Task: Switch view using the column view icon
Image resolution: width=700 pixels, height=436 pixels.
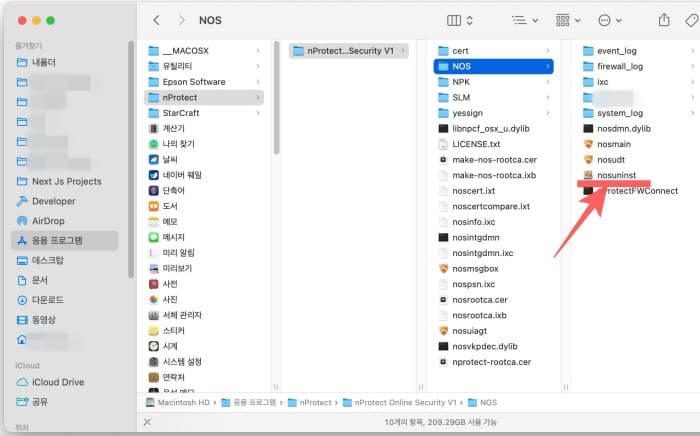Action: point(454,20)
